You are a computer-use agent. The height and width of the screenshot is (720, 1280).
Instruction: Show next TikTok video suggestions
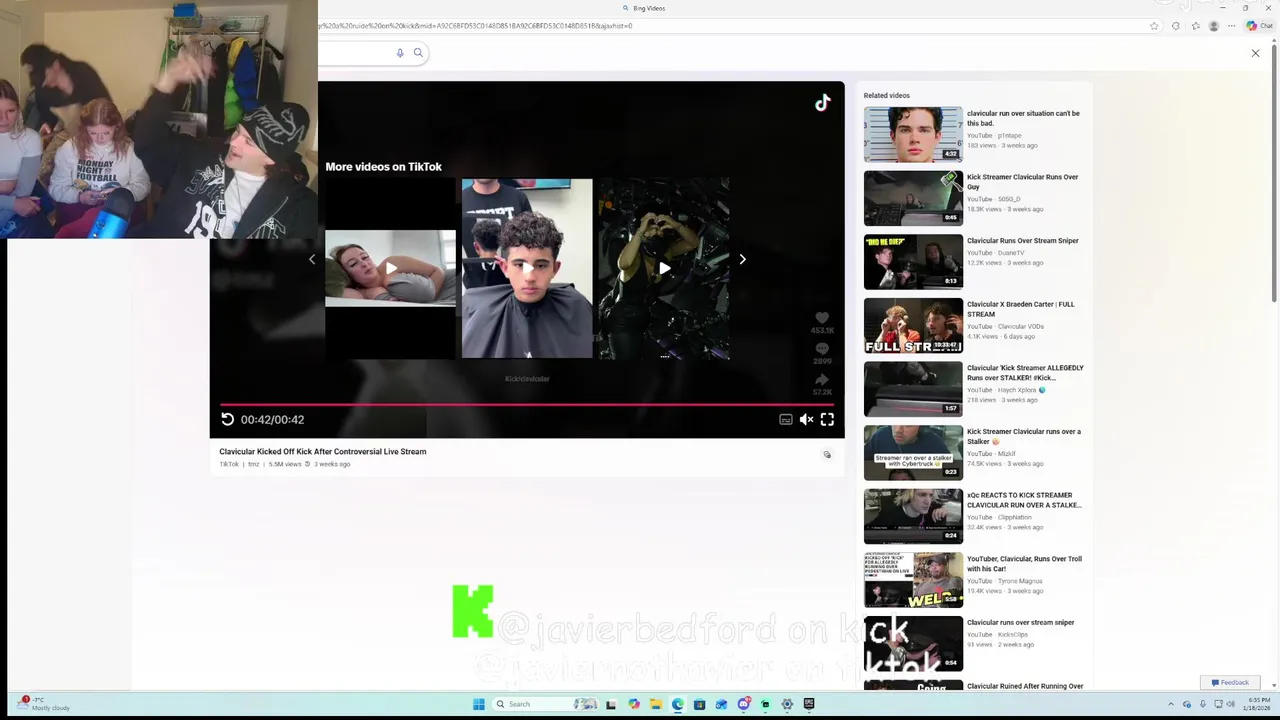tap(742, 259)
